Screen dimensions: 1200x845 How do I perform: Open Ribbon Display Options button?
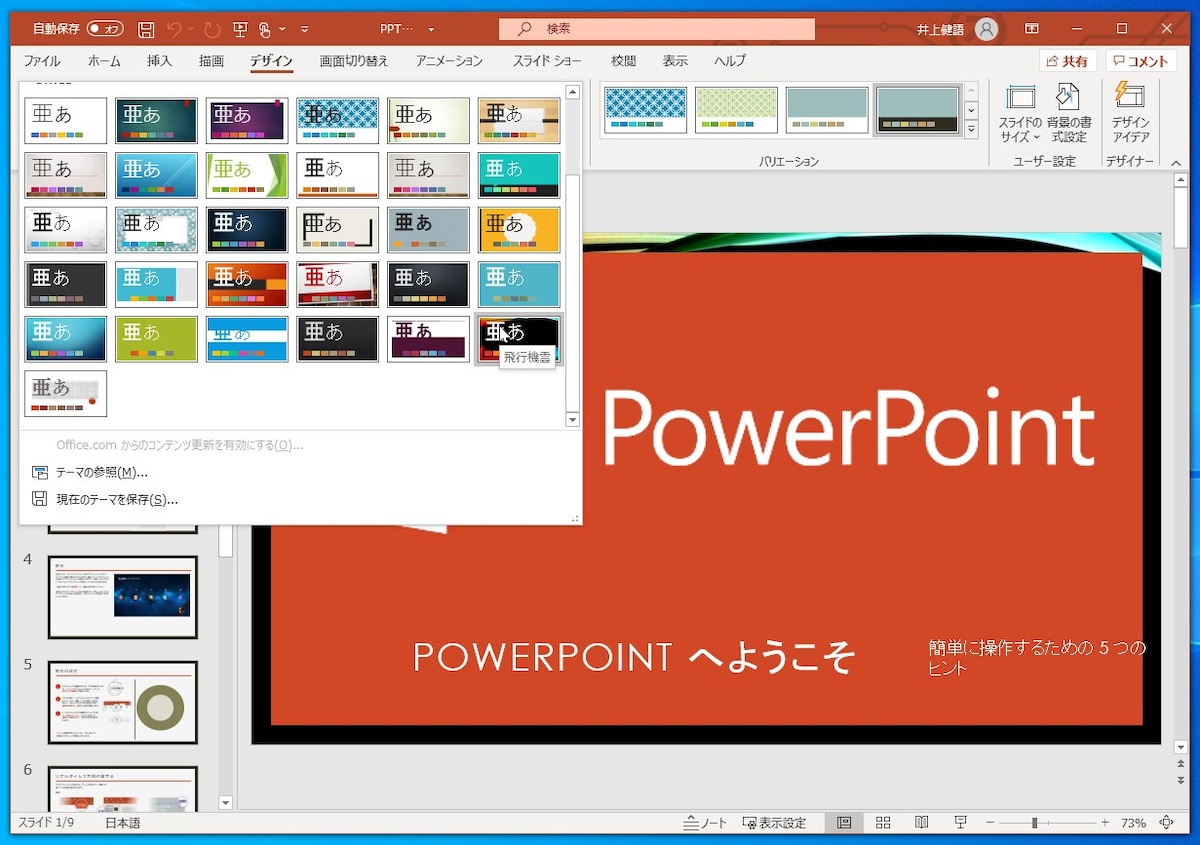[x=1032, y=29]
